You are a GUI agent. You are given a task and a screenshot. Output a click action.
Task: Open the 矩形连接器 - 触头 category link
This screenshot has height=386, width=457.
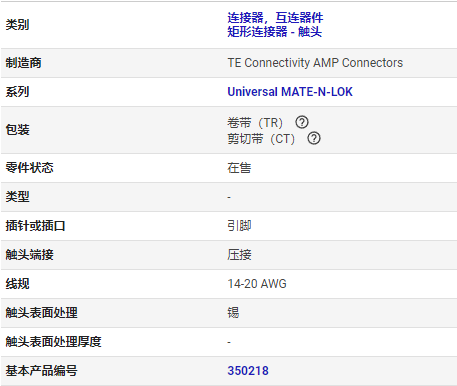coord(275,32)
